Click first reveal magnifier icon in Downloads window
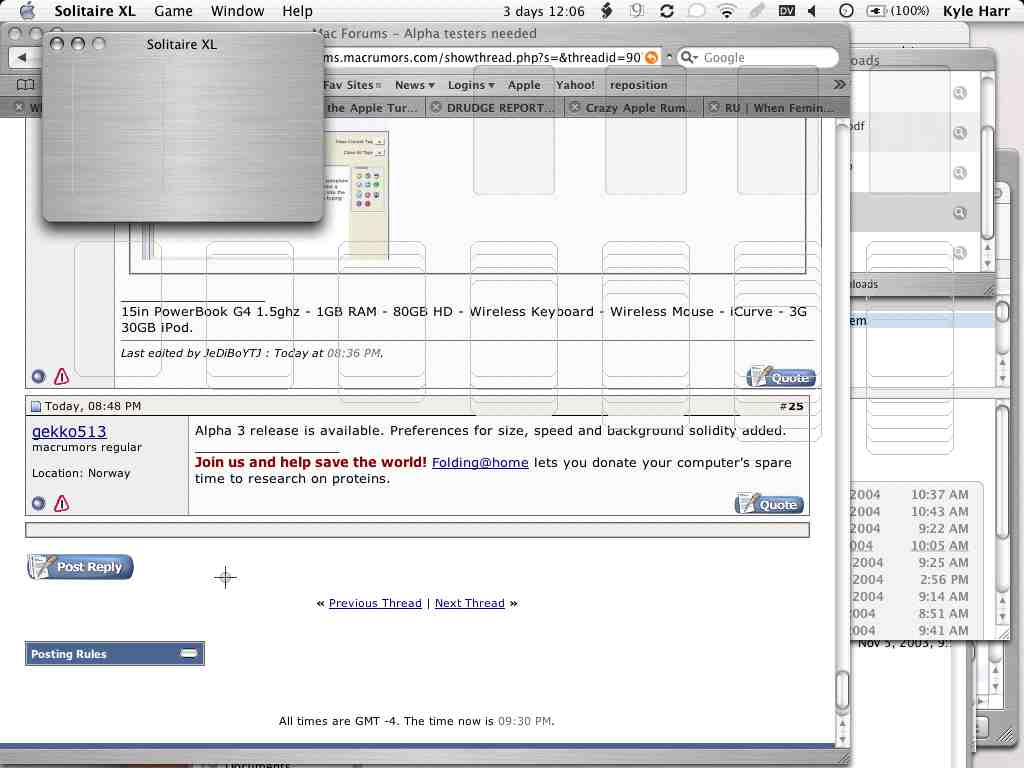Screen dimensions: 1024x768 [x=959, y=93]
